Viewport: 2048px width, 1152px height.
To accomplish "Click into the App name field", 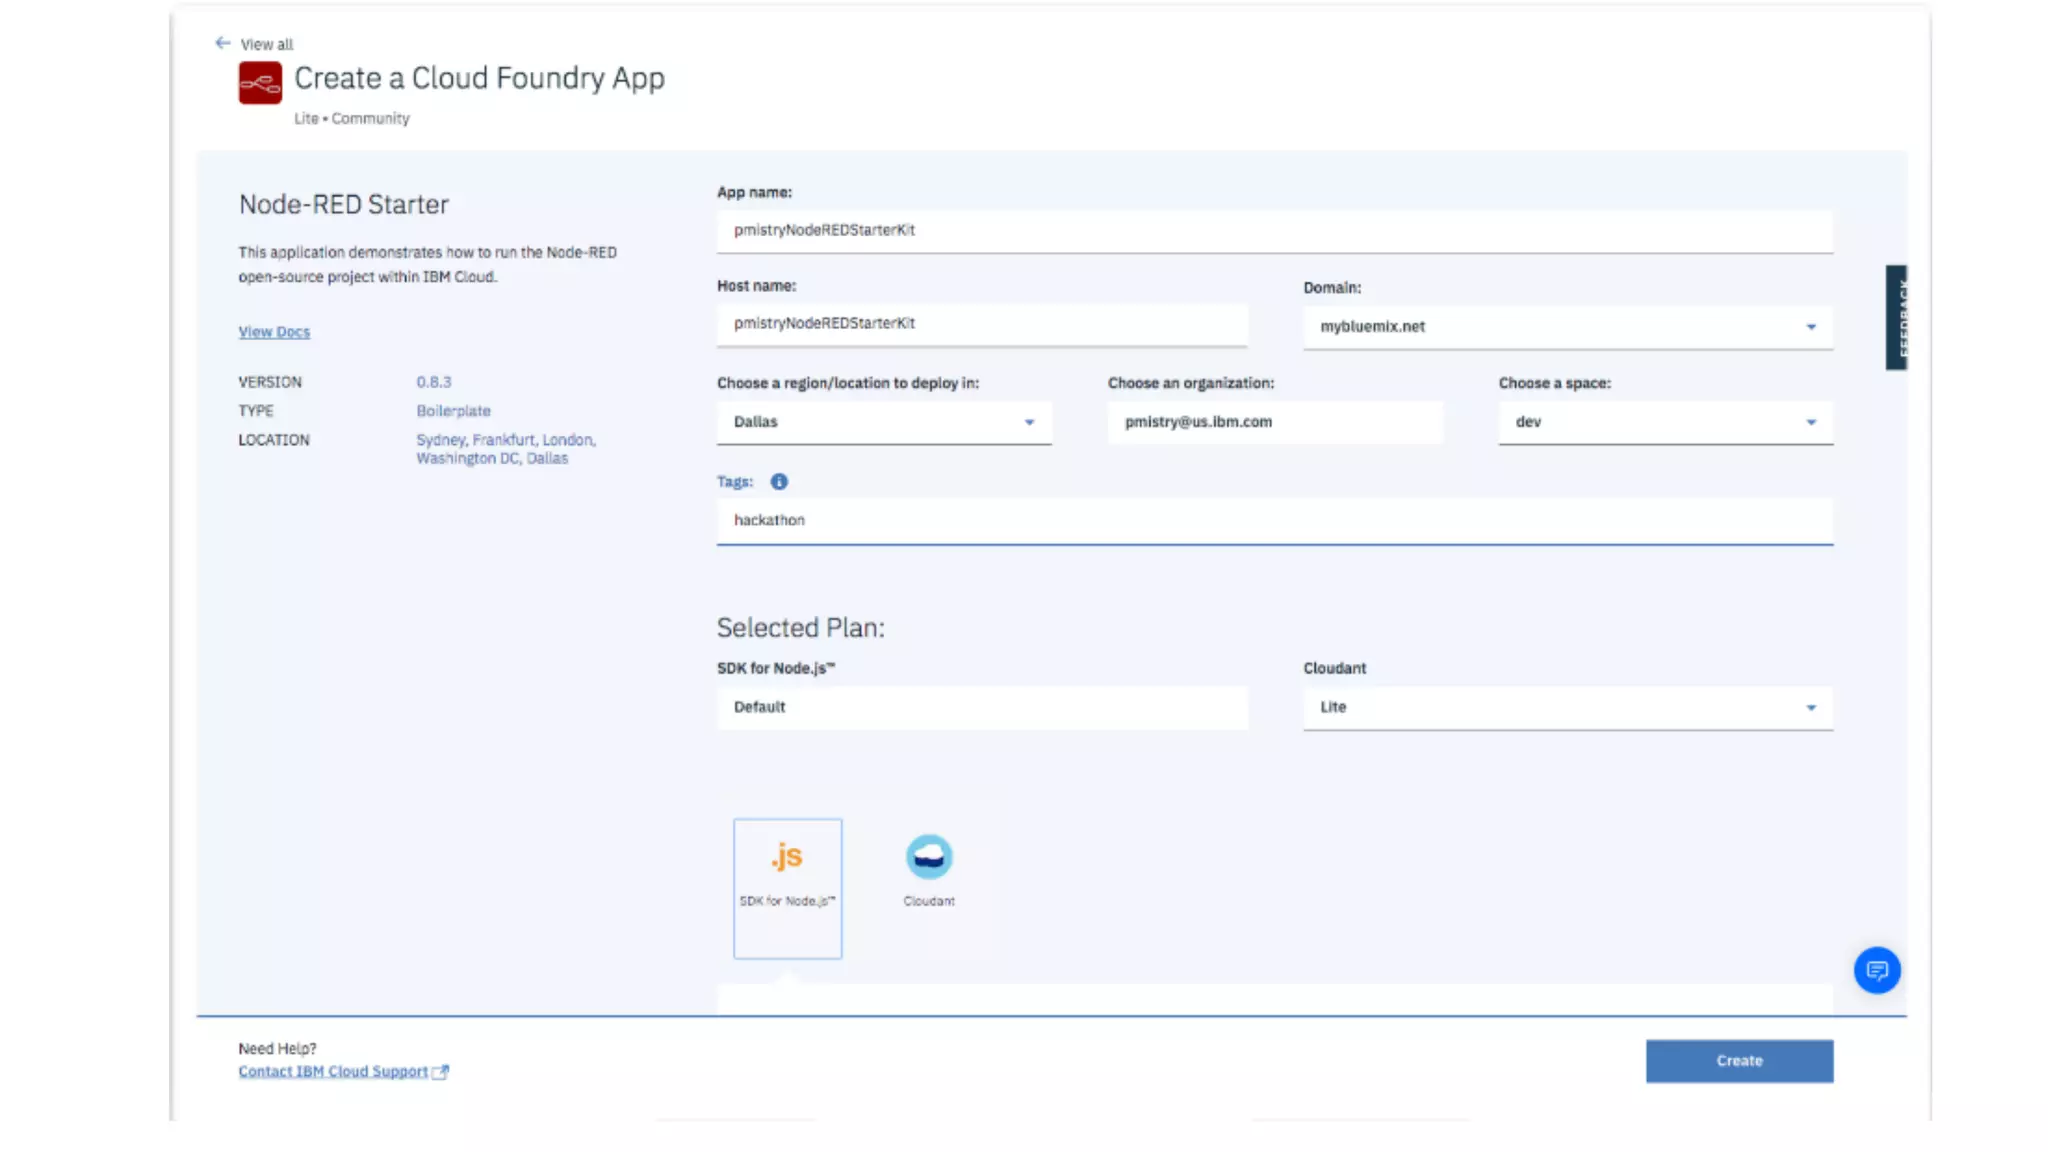I will 1274,230.
